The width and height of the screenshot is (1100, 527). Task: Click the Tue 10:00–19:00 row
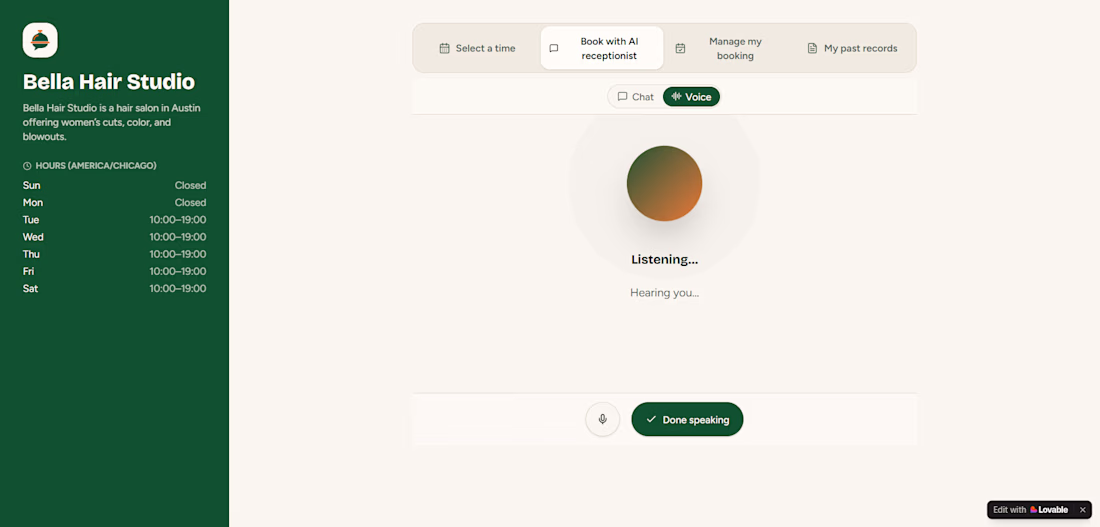pyautogui.click(x=114, y=220)
